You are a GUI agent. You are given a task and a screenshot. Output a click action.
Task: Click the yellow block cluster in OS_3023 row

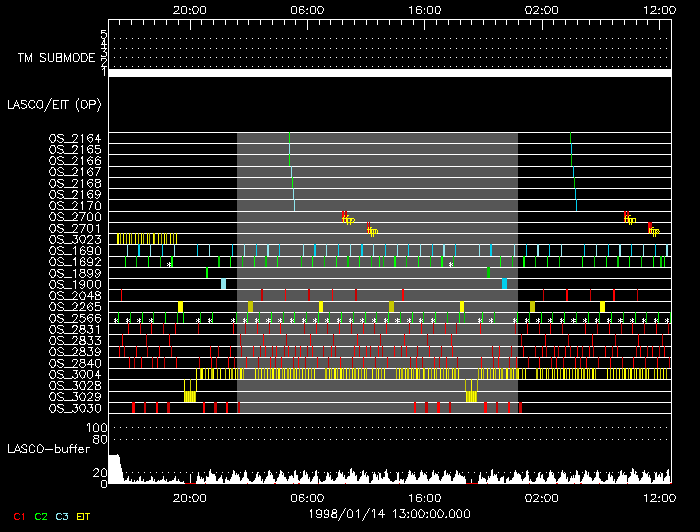click(147, 239)
